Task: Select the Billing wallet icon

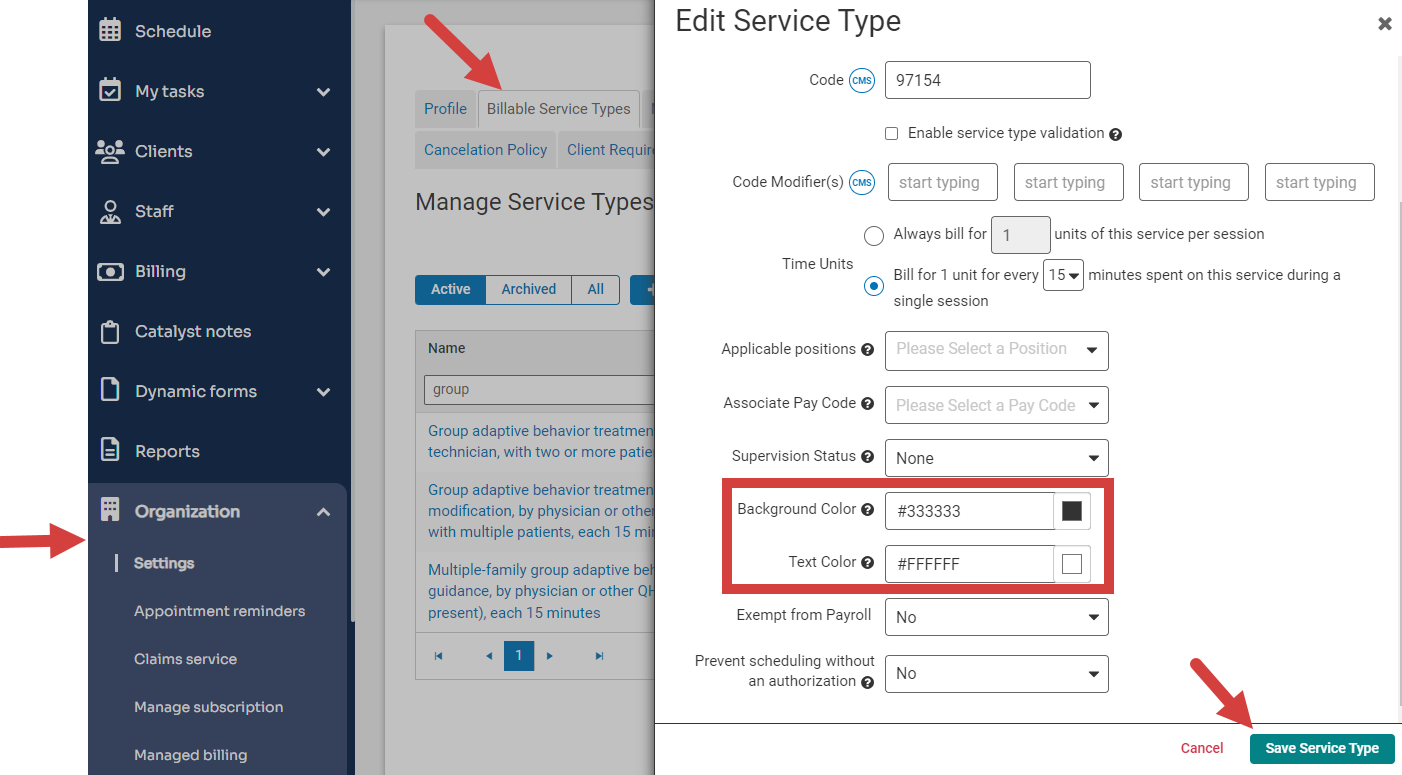Action: (109, 271)
